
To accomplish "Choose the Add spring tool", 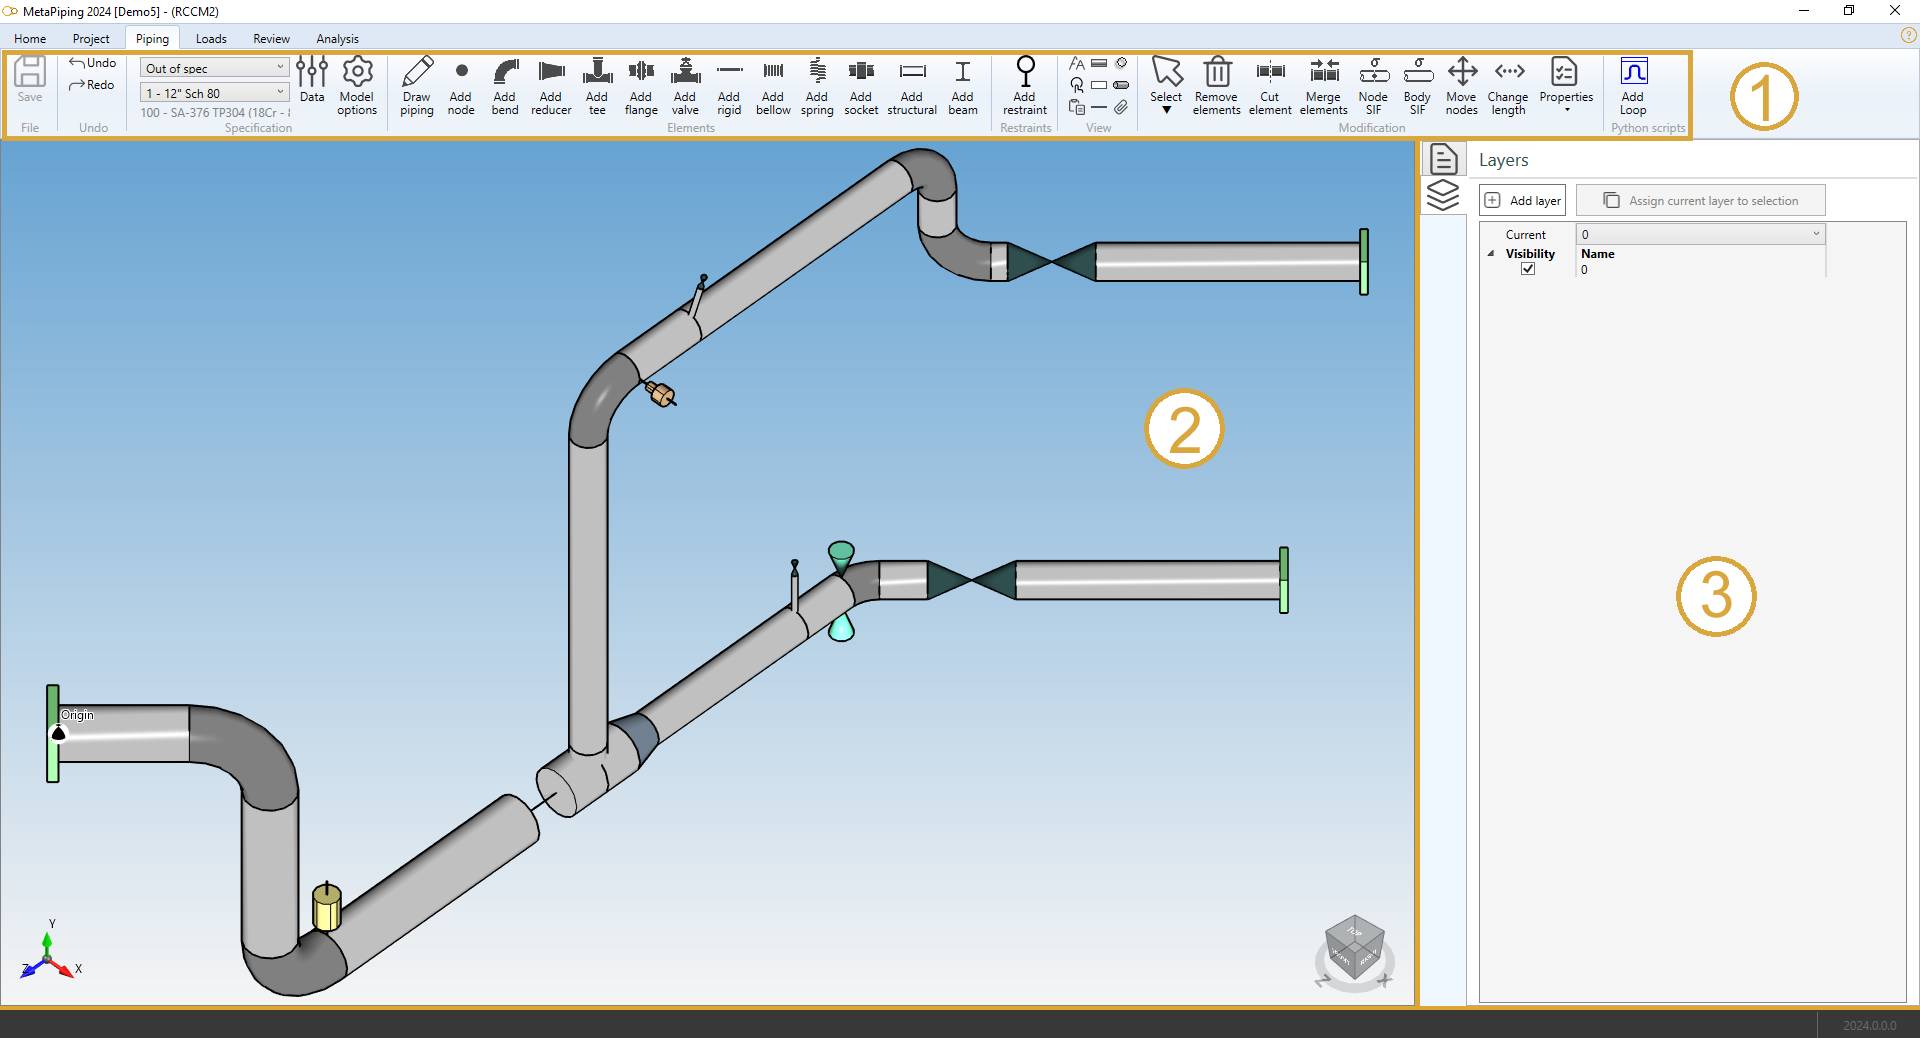I will click(x=817, y=86).
